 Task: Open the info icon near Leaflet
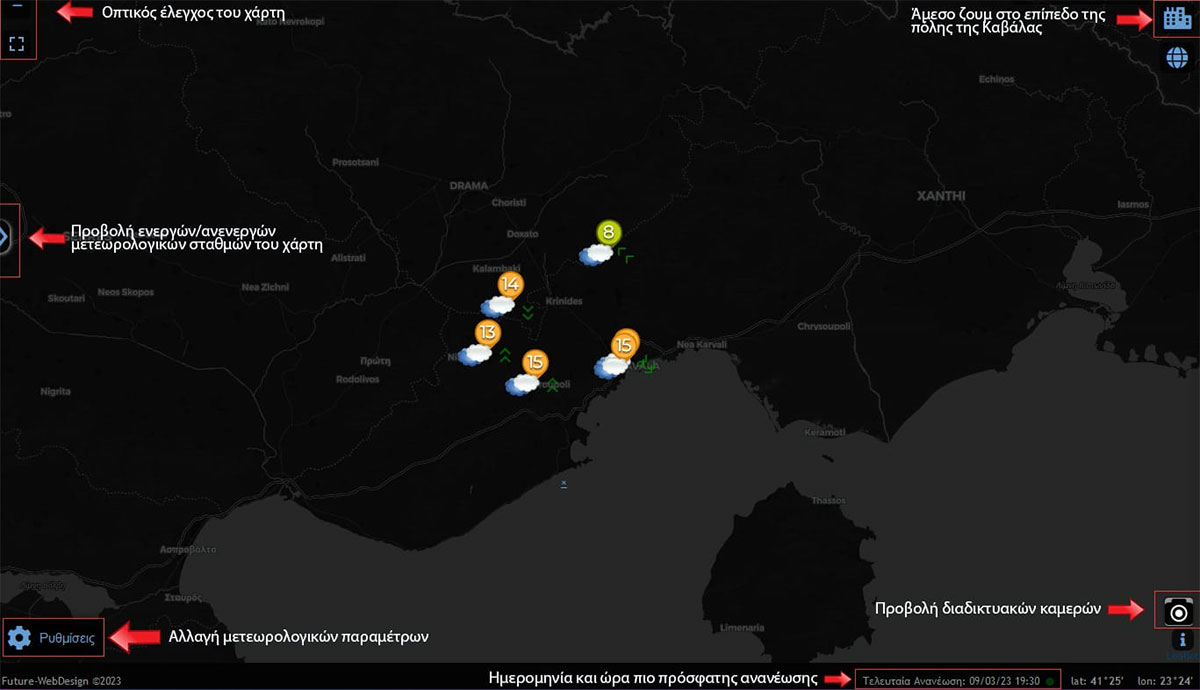tap(1182, 639)
